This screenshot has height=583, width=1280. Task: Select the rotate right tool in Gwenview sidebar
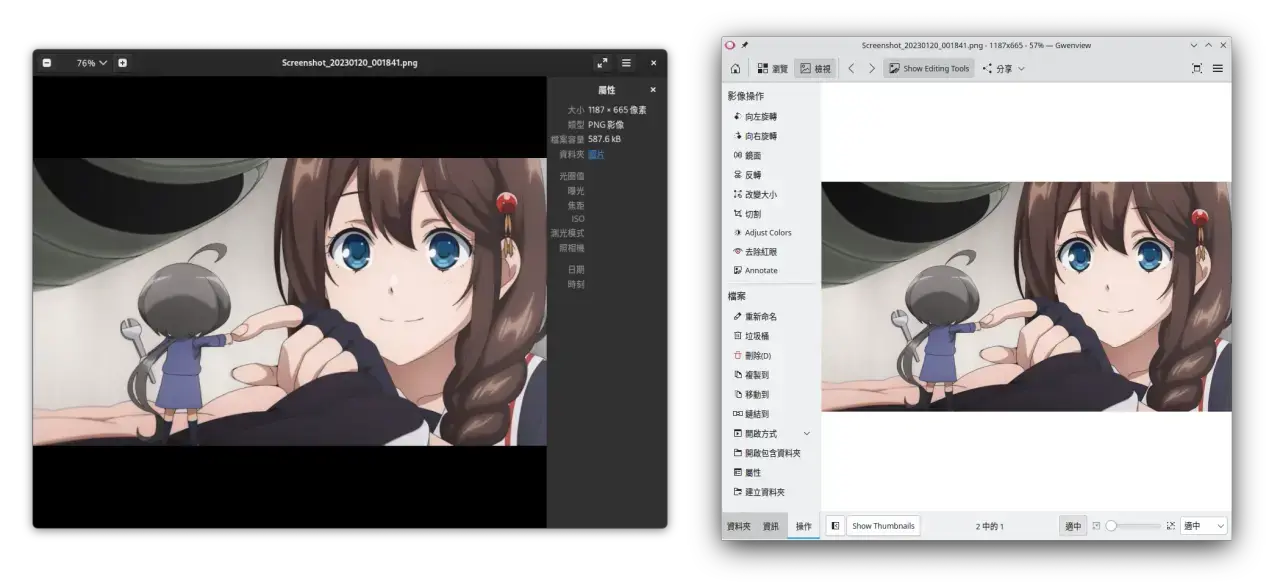[760, 136]
